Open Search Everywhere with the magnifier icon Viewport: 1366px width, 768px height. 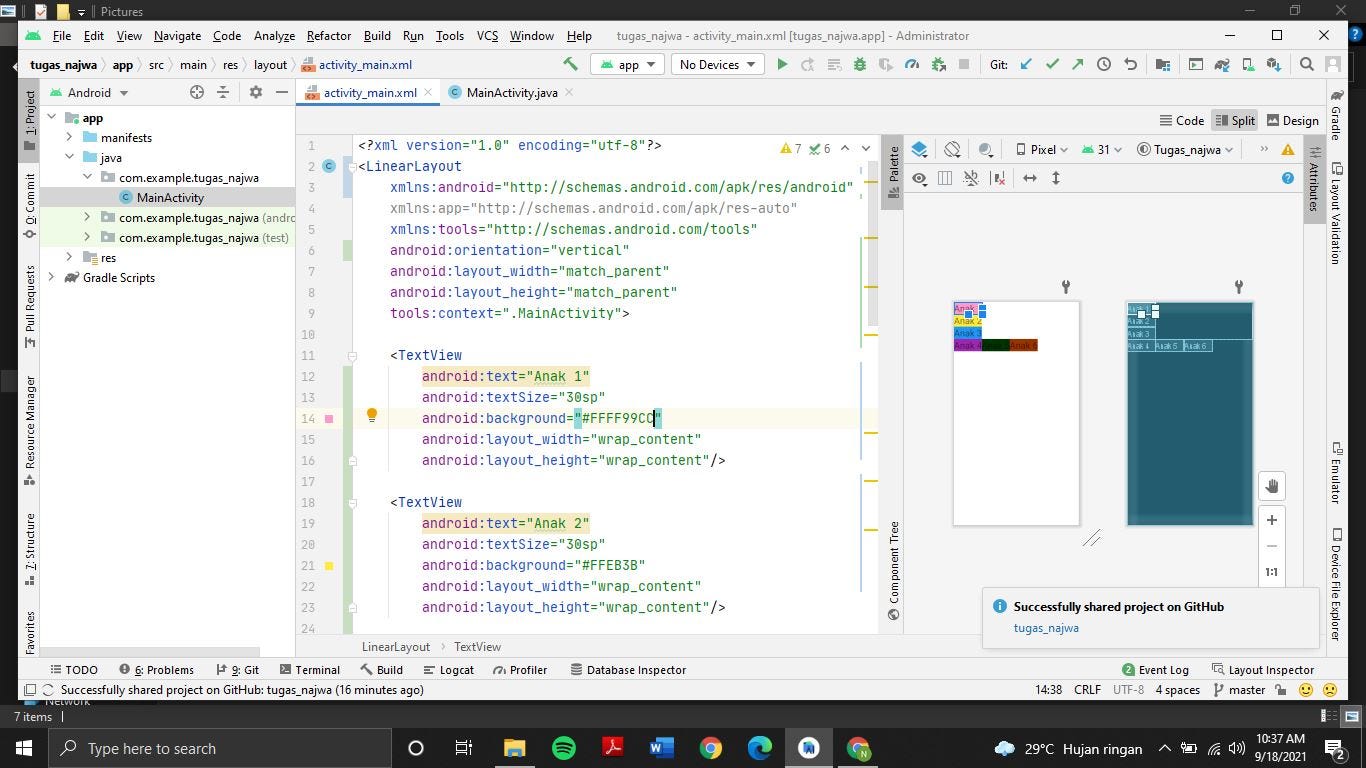coord(1306,63)
